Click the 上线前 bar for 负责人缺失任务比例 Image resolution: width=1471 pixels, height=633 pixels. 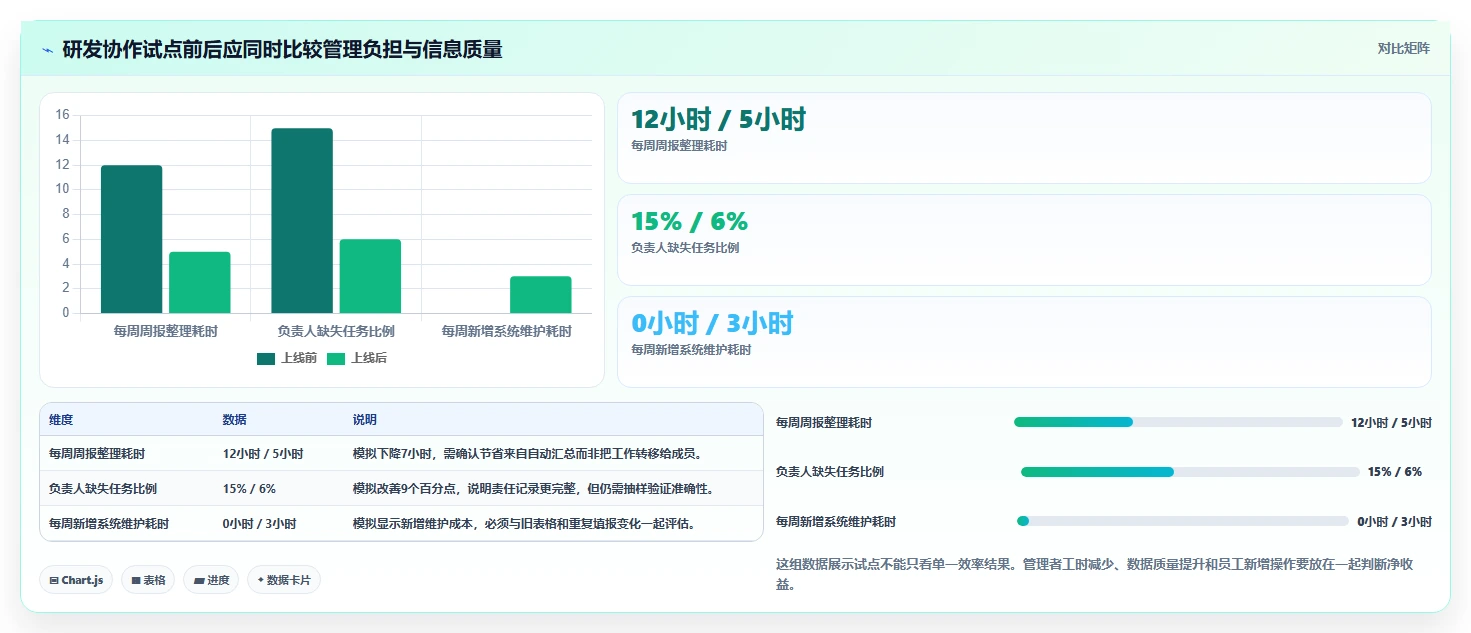pyautogui.click(x=302, y=220)
